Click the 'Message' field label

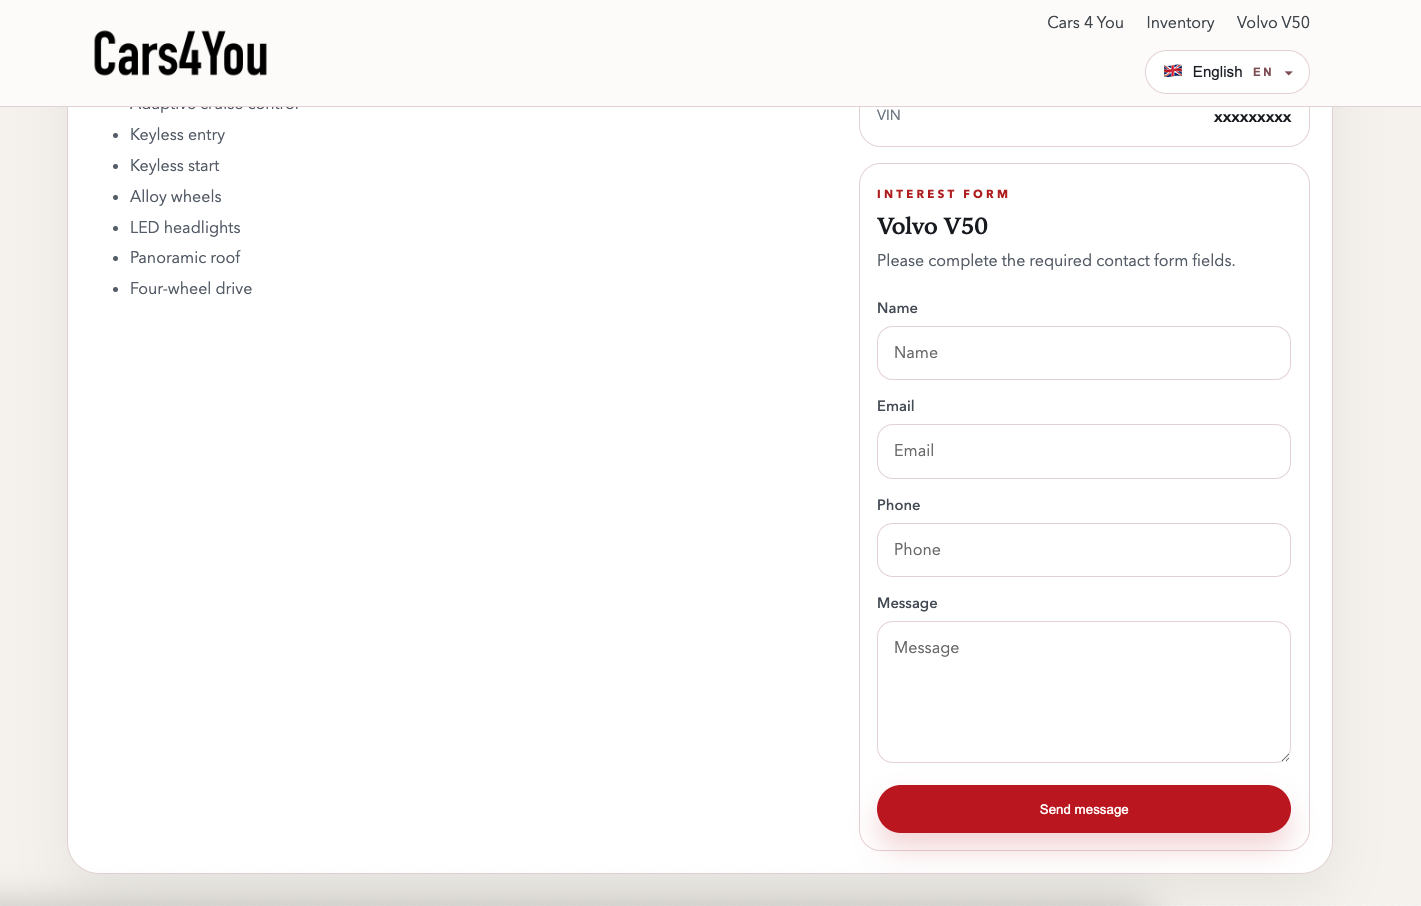pos(907,603)
